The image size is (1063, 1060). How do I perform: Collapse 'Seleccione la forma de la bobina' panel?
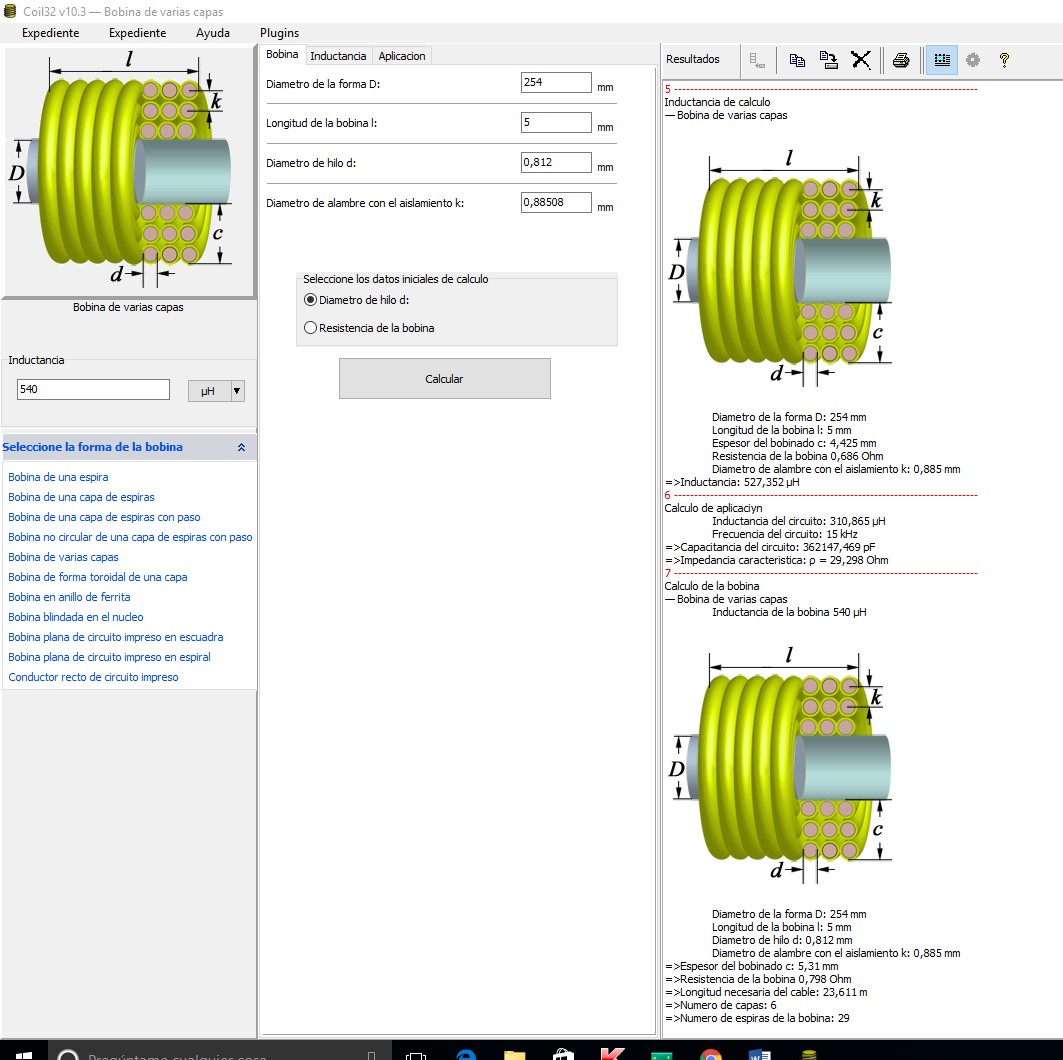(x=241, y=448)
